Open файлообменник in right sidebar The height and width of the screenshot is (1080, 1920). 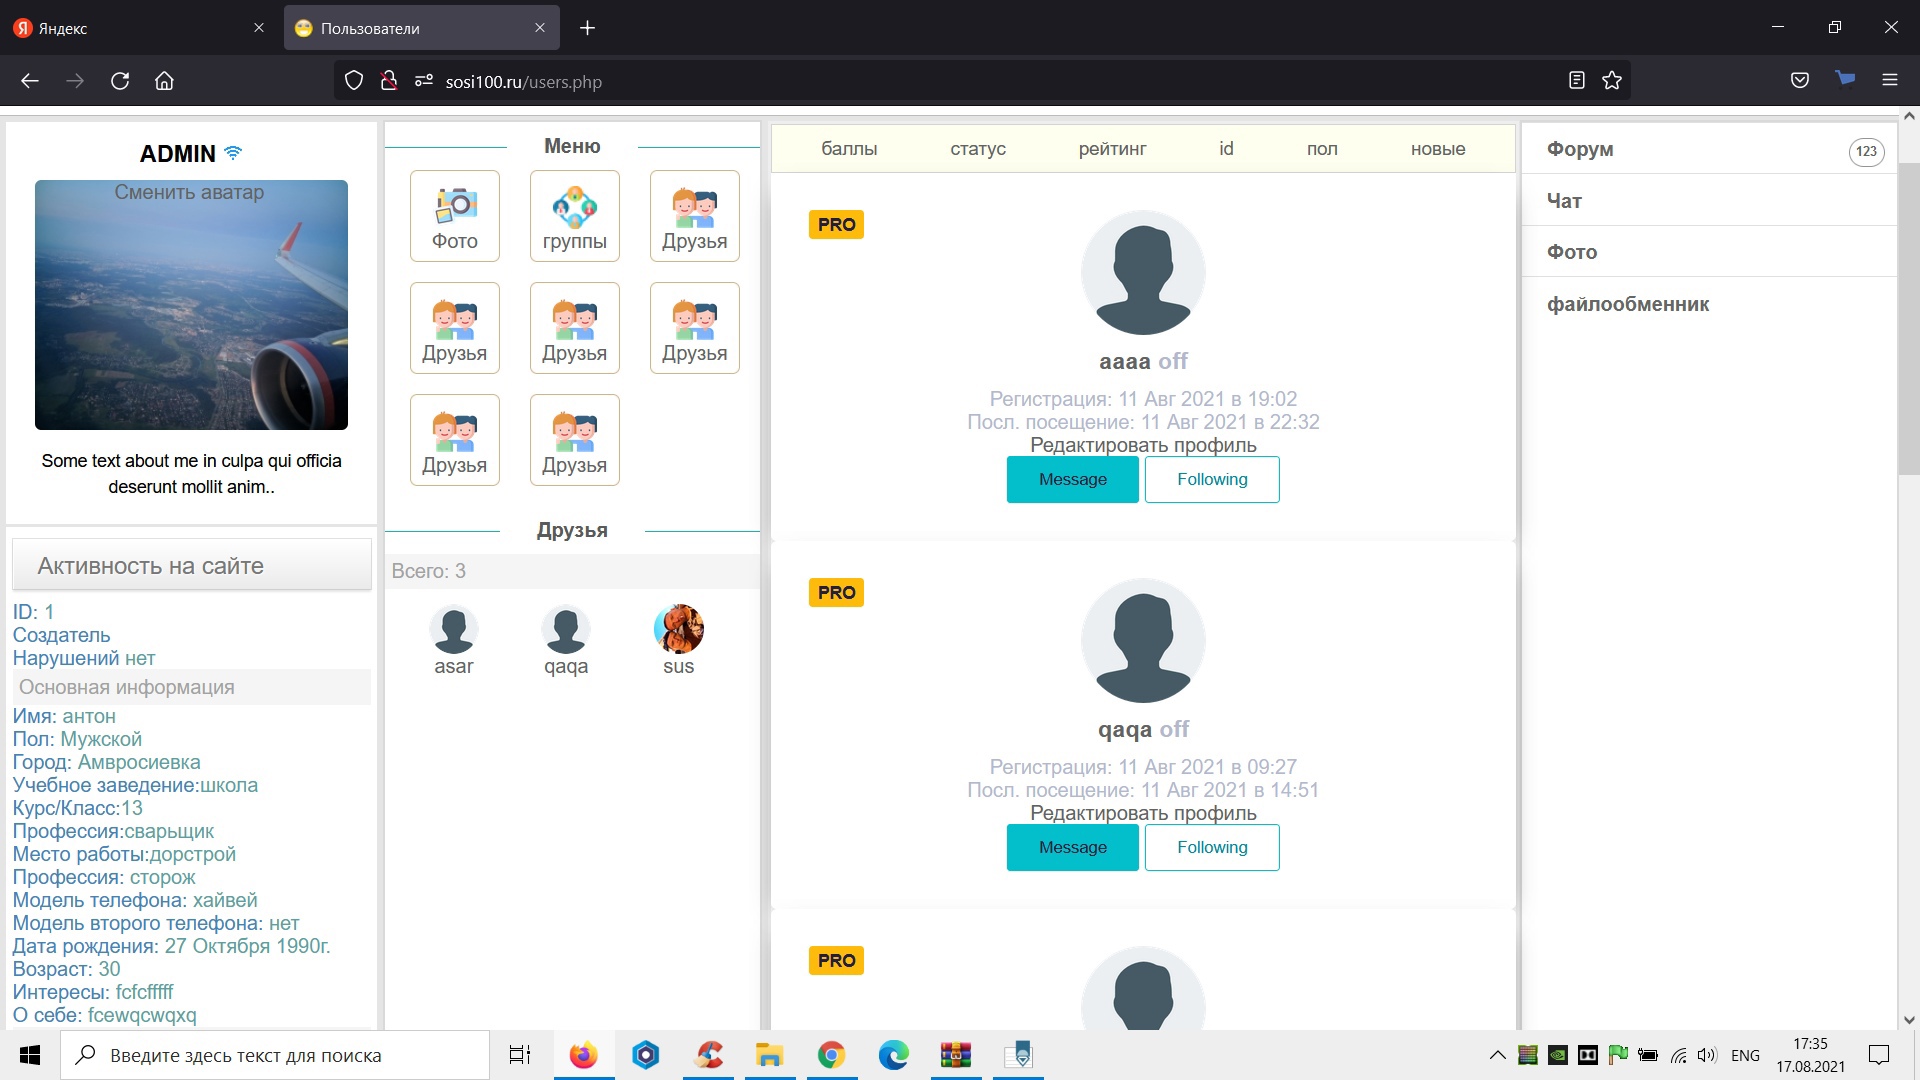(1627, 304)
